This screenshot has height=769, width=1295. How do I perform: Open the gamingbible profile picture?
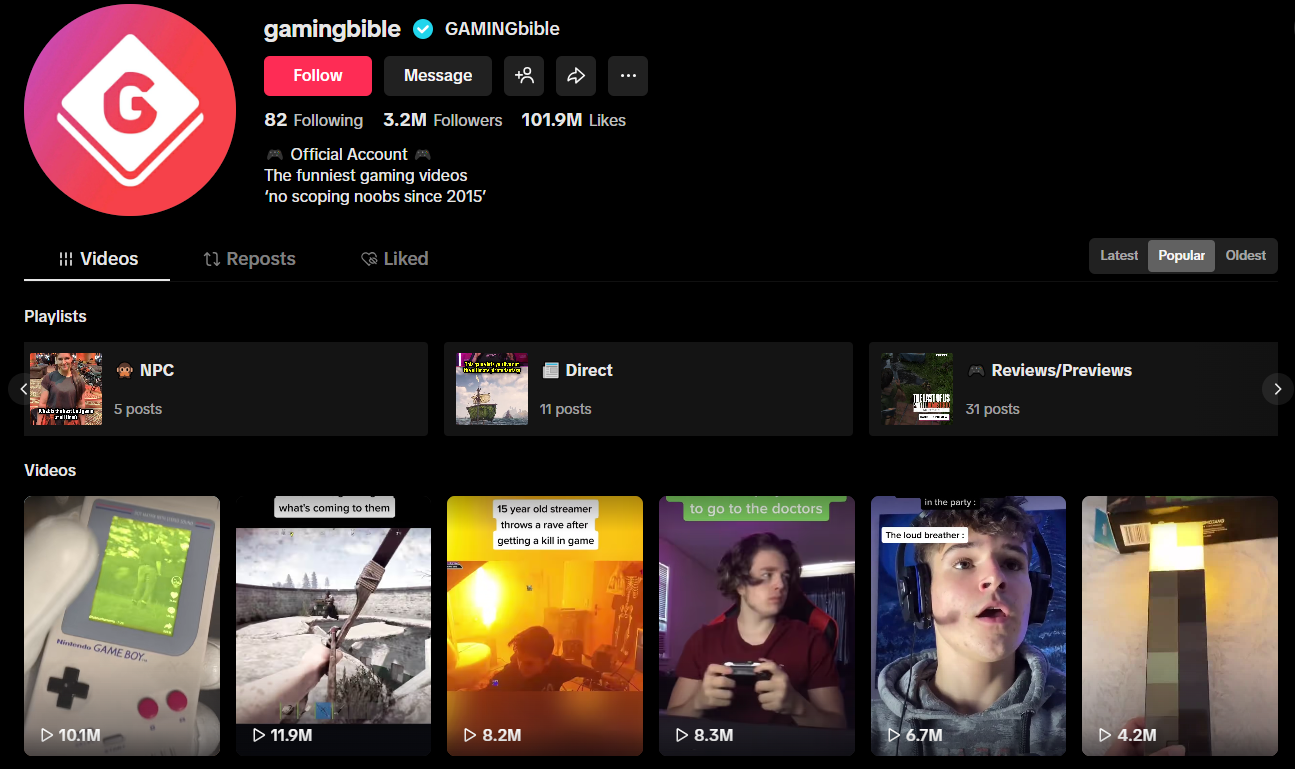pyautogui.click(x=130, y=111)
